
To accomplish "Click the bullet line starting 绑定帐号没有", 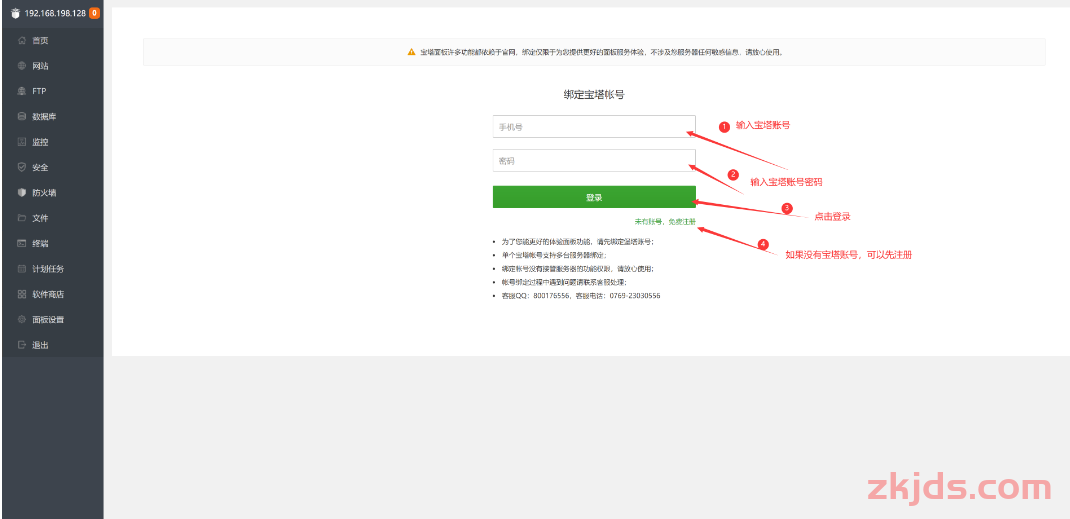I will point(577,269).
